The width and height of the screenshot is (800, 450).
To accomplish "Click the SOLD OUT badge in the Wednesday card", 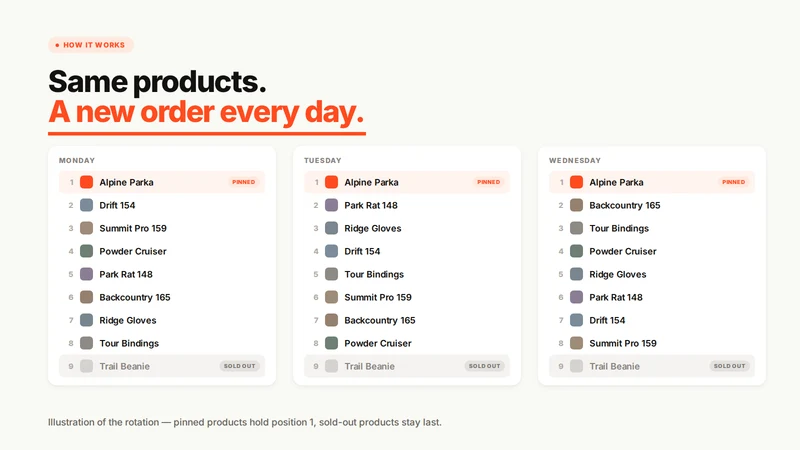I will point(729,366).
